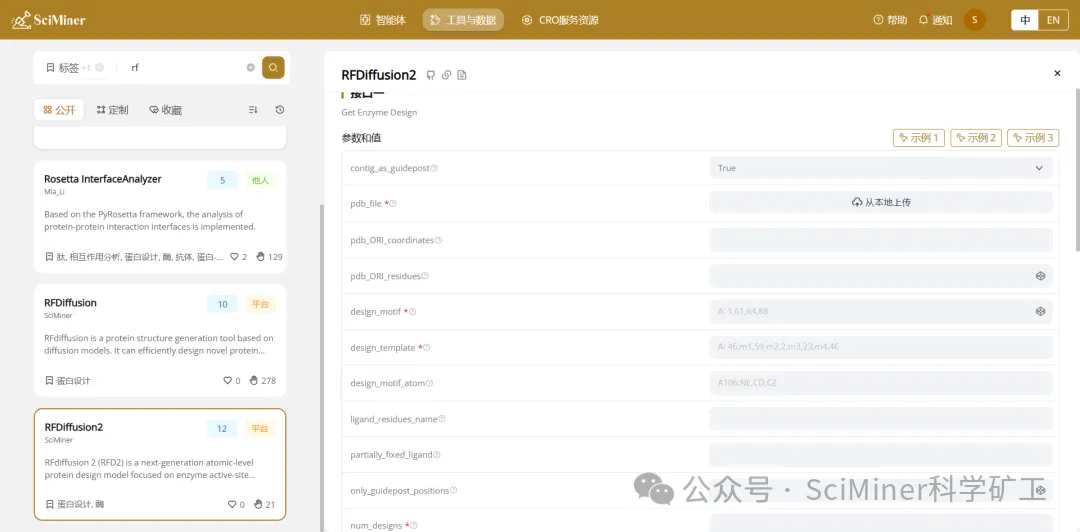
Task: Click the notification bell icon
Action: (x=924, y=20)
